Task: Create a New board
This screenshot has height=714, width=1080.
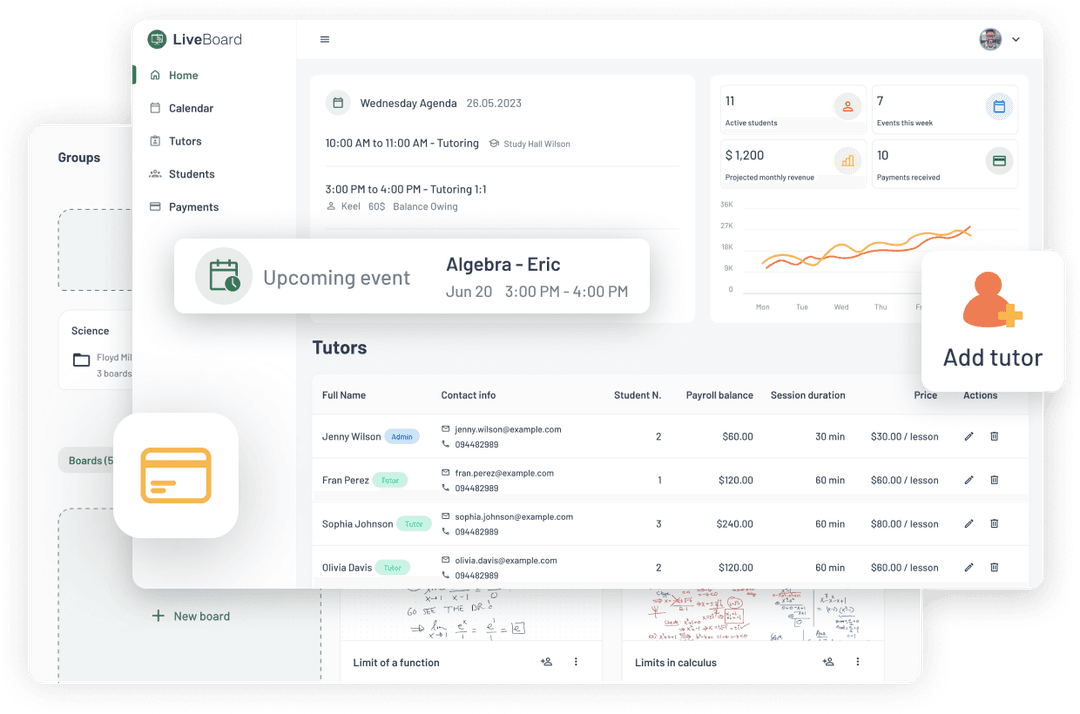Action: pyautogui.click(x=190, y=617)
